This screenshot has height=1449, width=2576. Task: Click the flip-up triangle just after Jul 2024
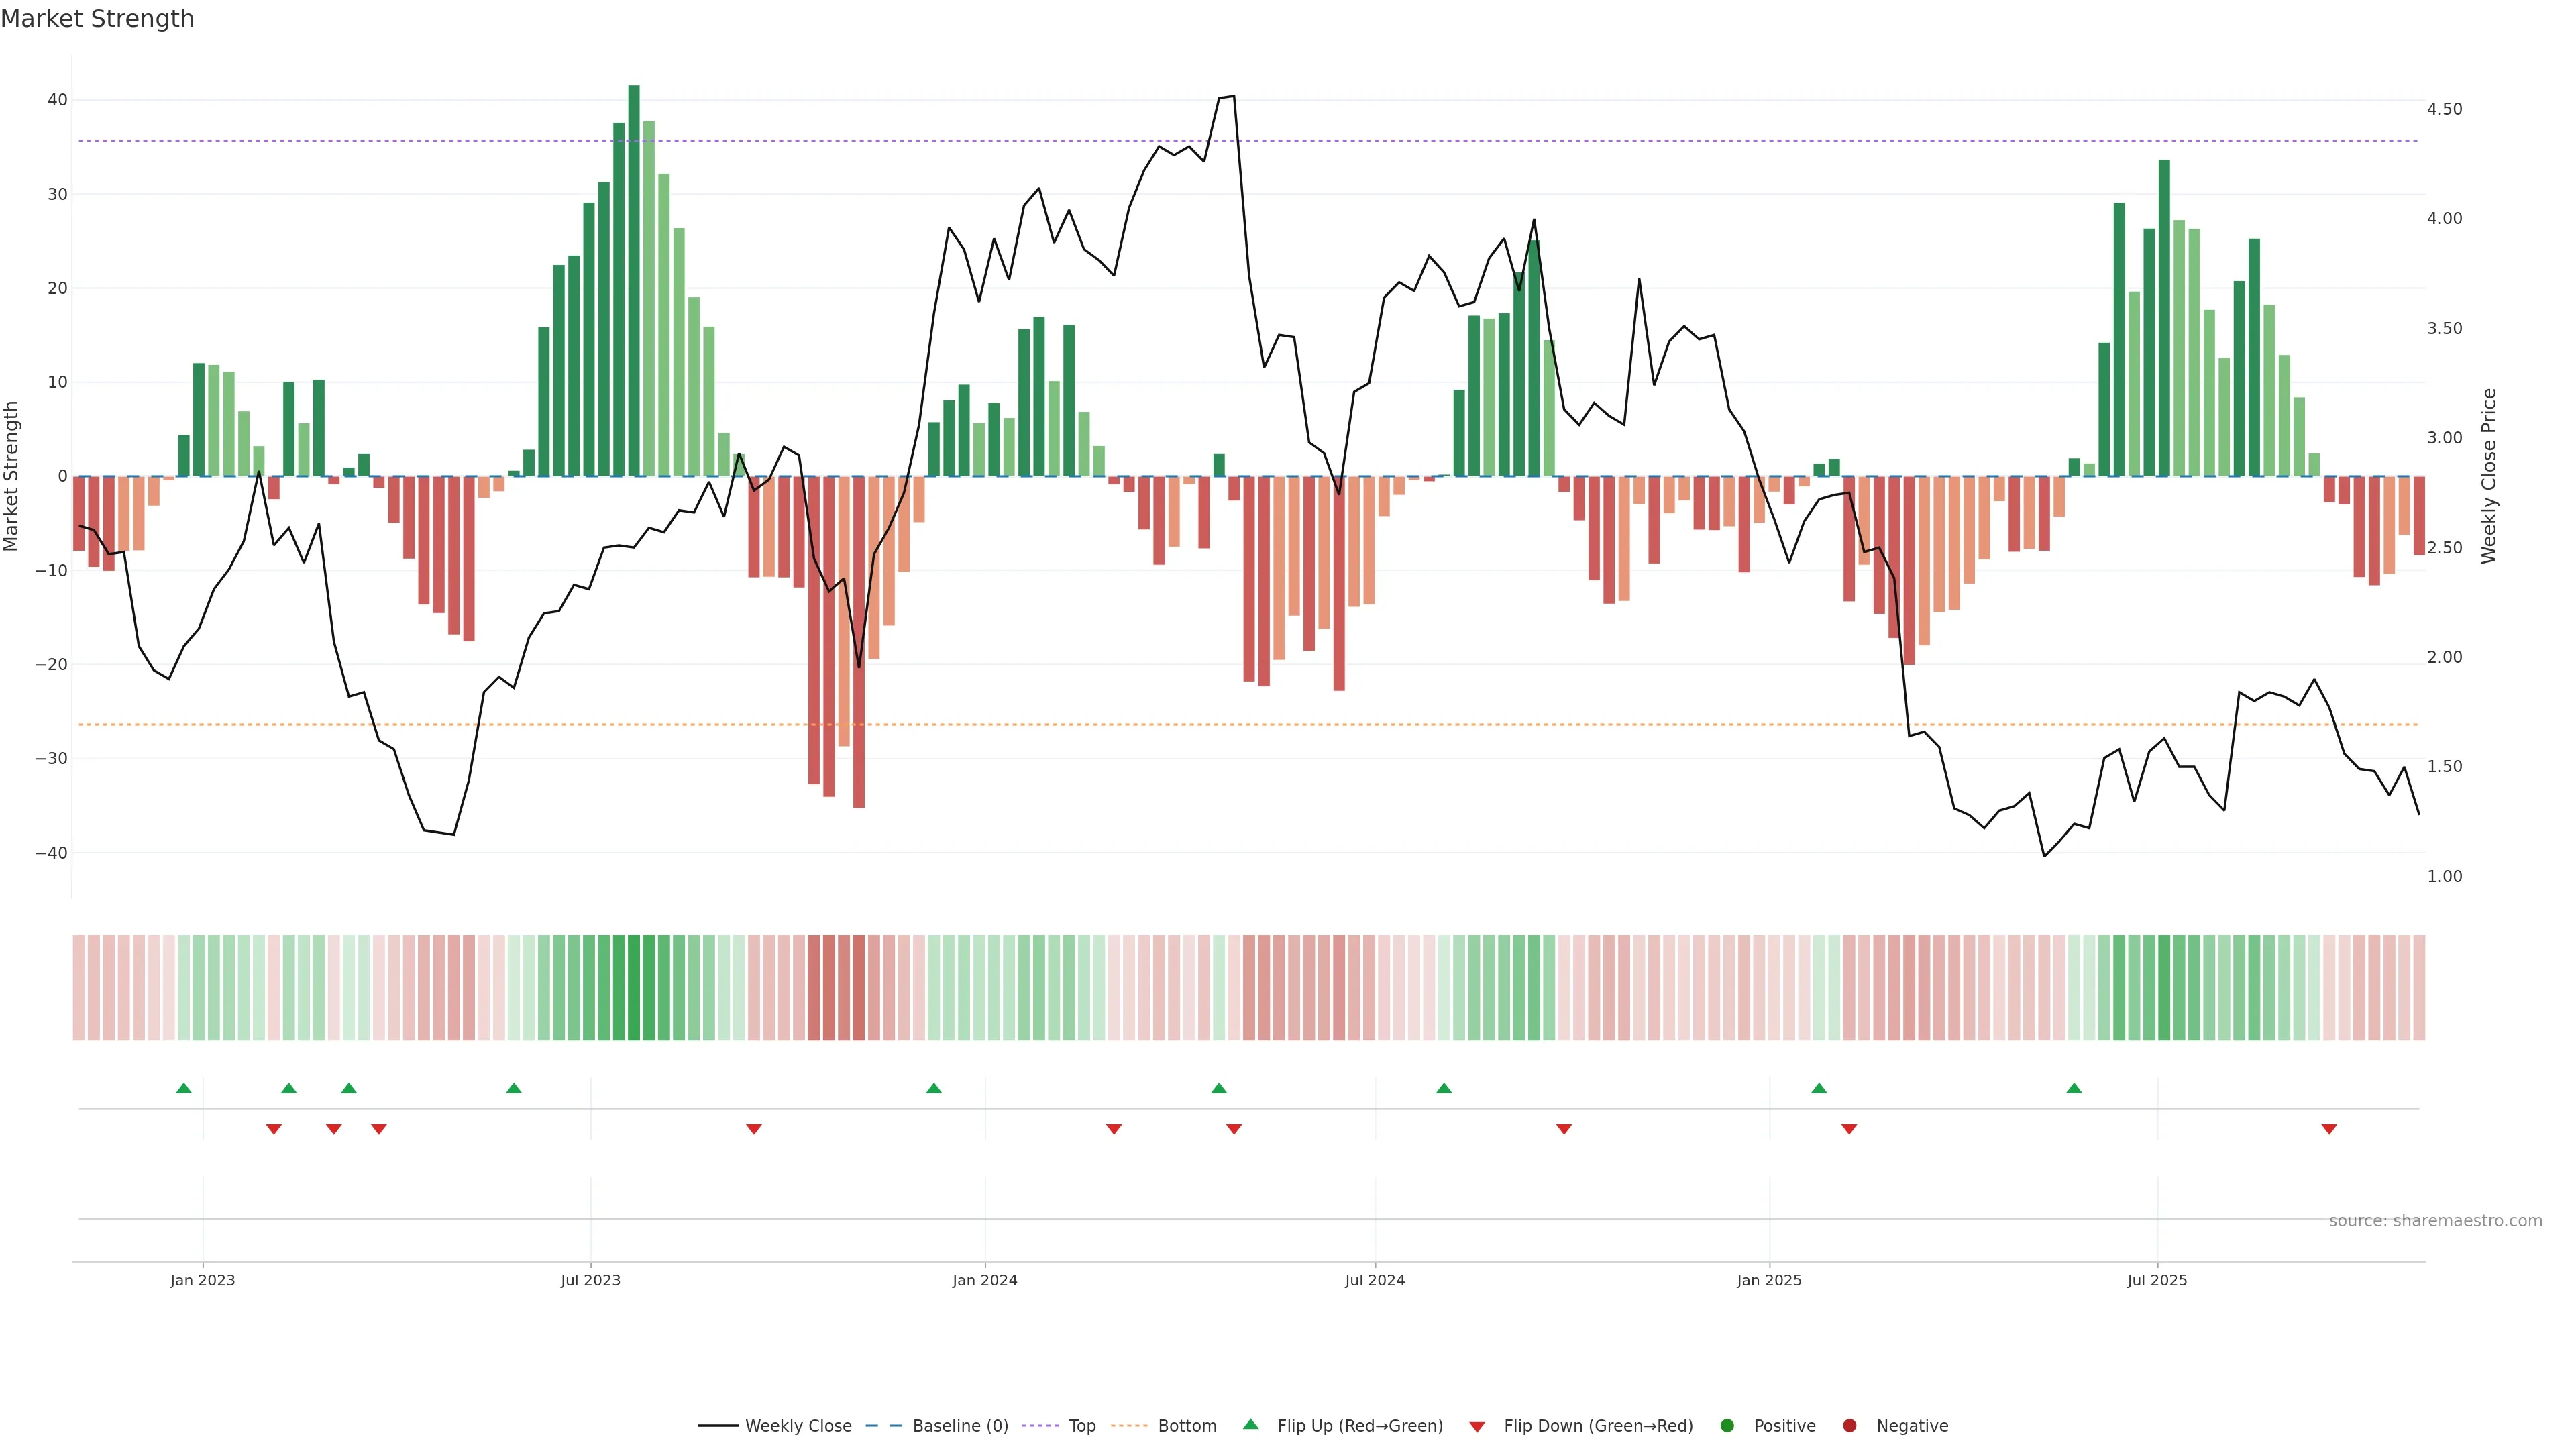pos(1444,1088)
